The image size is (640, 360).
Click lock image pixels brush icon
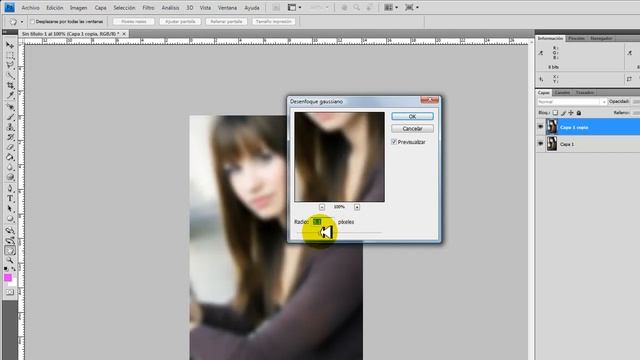pos(563,113)
